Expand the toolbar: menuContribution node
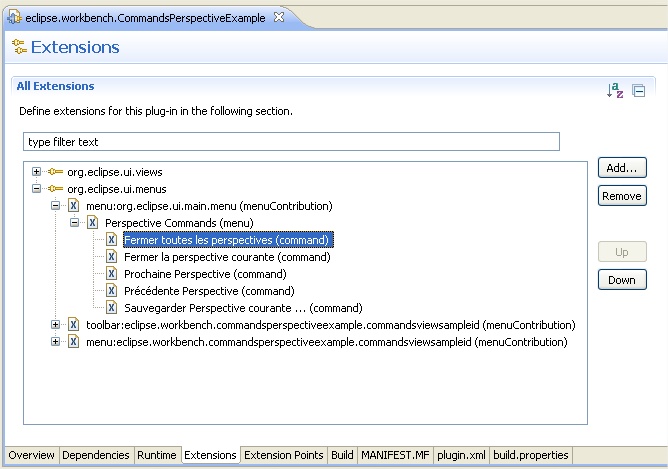The height and width of the screenshot is (469, 668). coord(55,325)
